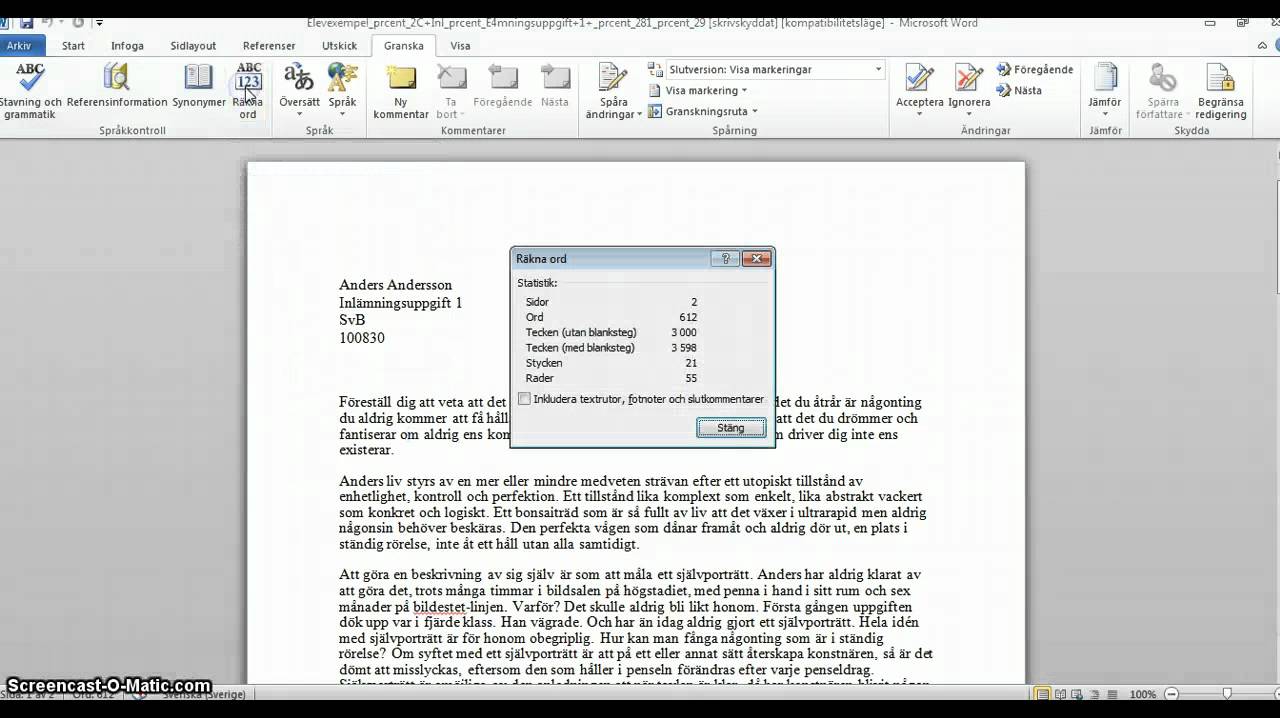The height and width of the screenshot is (718, 1280).
Task: Open the Acceptera dropdown arrow
Action: click(x=919, y=114)
